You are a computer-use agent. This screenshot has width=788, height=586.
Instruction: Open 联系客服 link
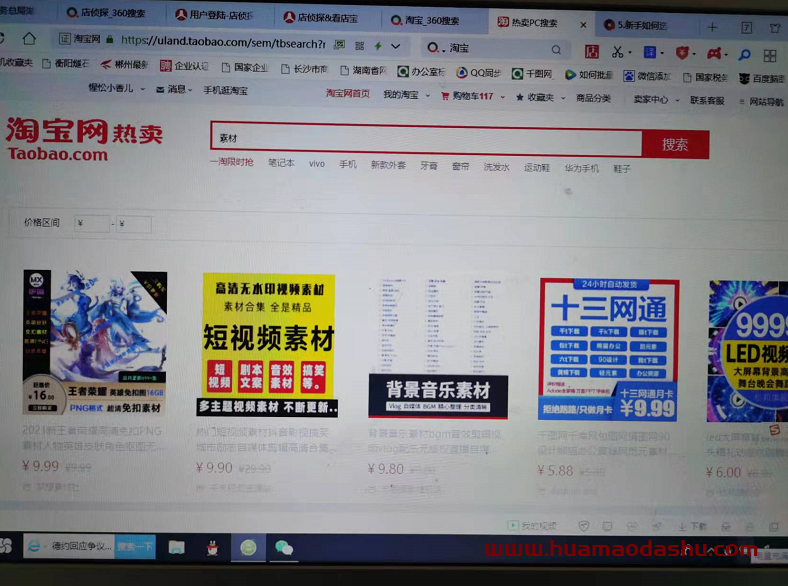coord(707,101)
